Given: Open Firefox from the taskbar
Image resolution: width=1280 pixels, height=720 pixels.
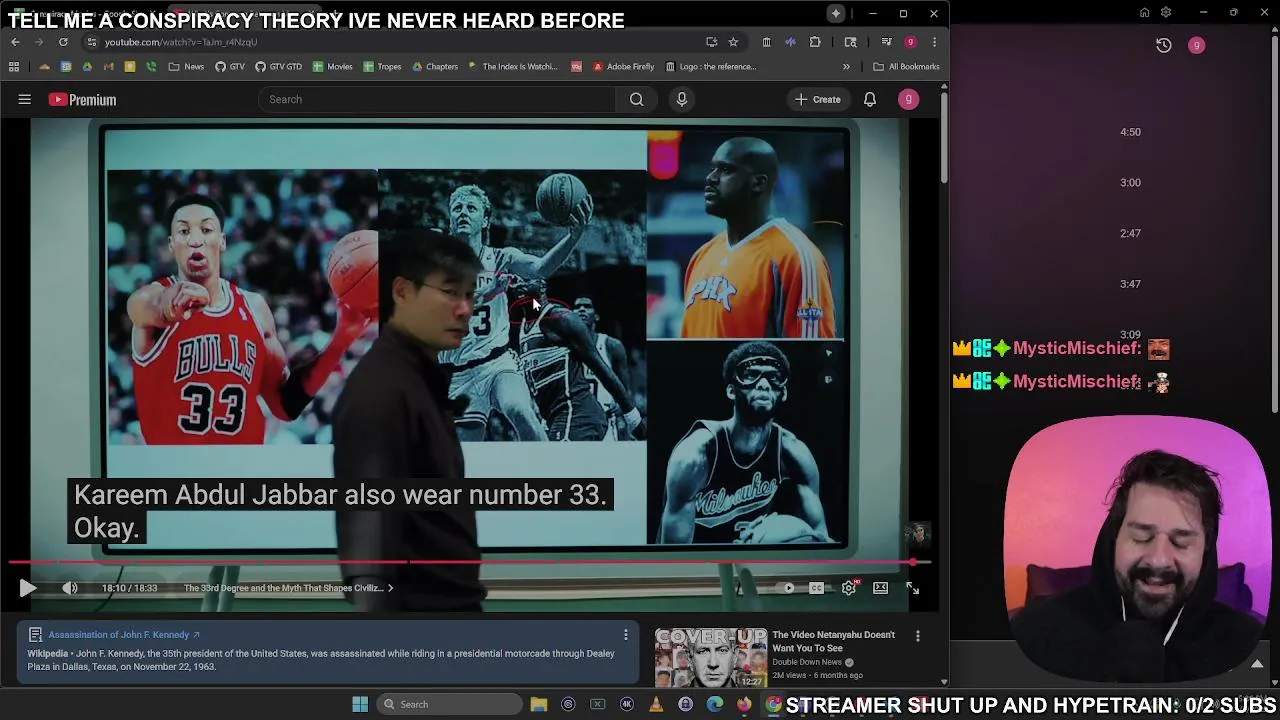Looking at the screenshot, I should [x=744, y=704].
